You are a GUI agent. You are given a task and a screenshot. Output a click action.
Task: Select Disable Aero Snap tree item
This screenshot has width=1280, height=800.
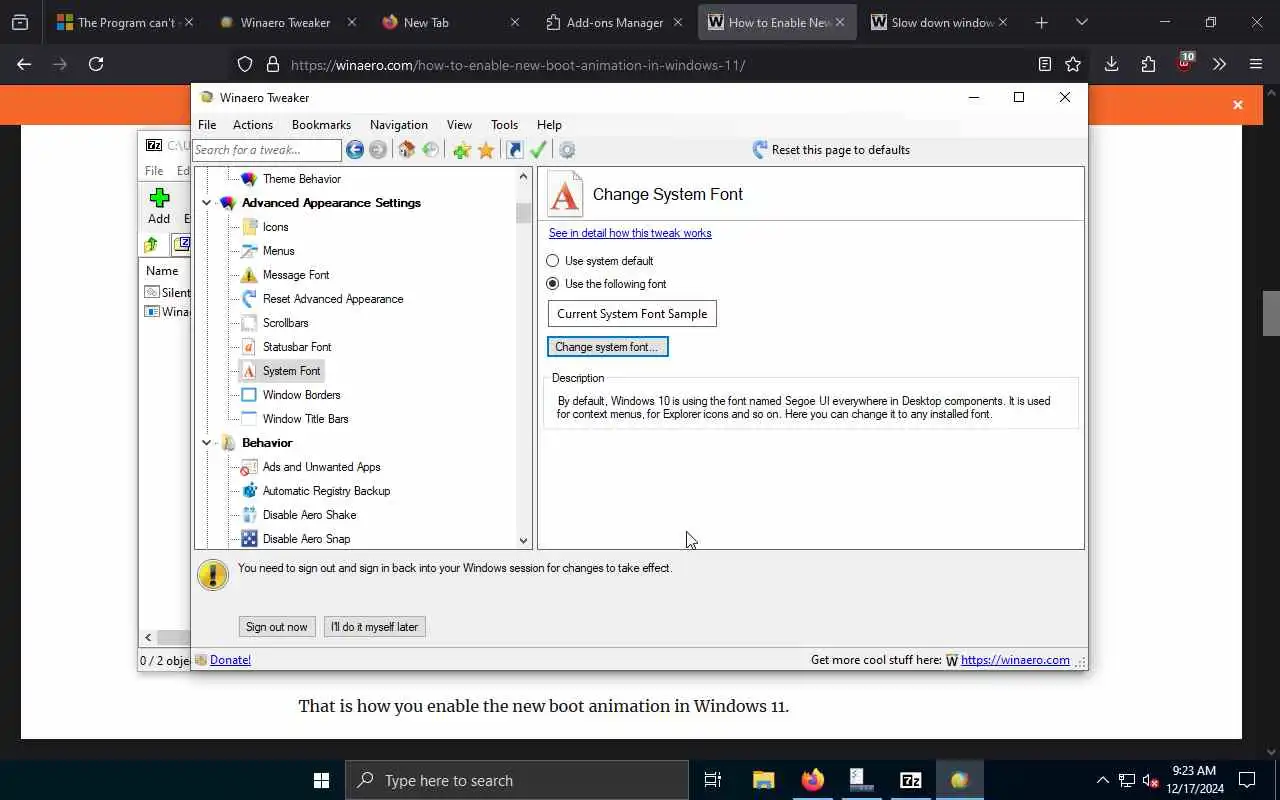pos(306,539)
